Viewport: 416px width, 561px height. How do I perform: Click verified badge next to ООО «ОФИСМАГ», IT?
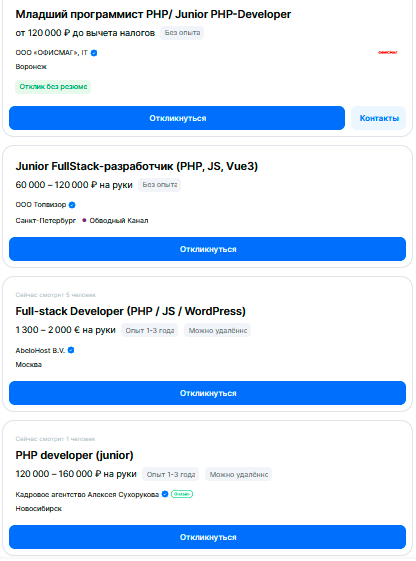(x=94, y=53)
